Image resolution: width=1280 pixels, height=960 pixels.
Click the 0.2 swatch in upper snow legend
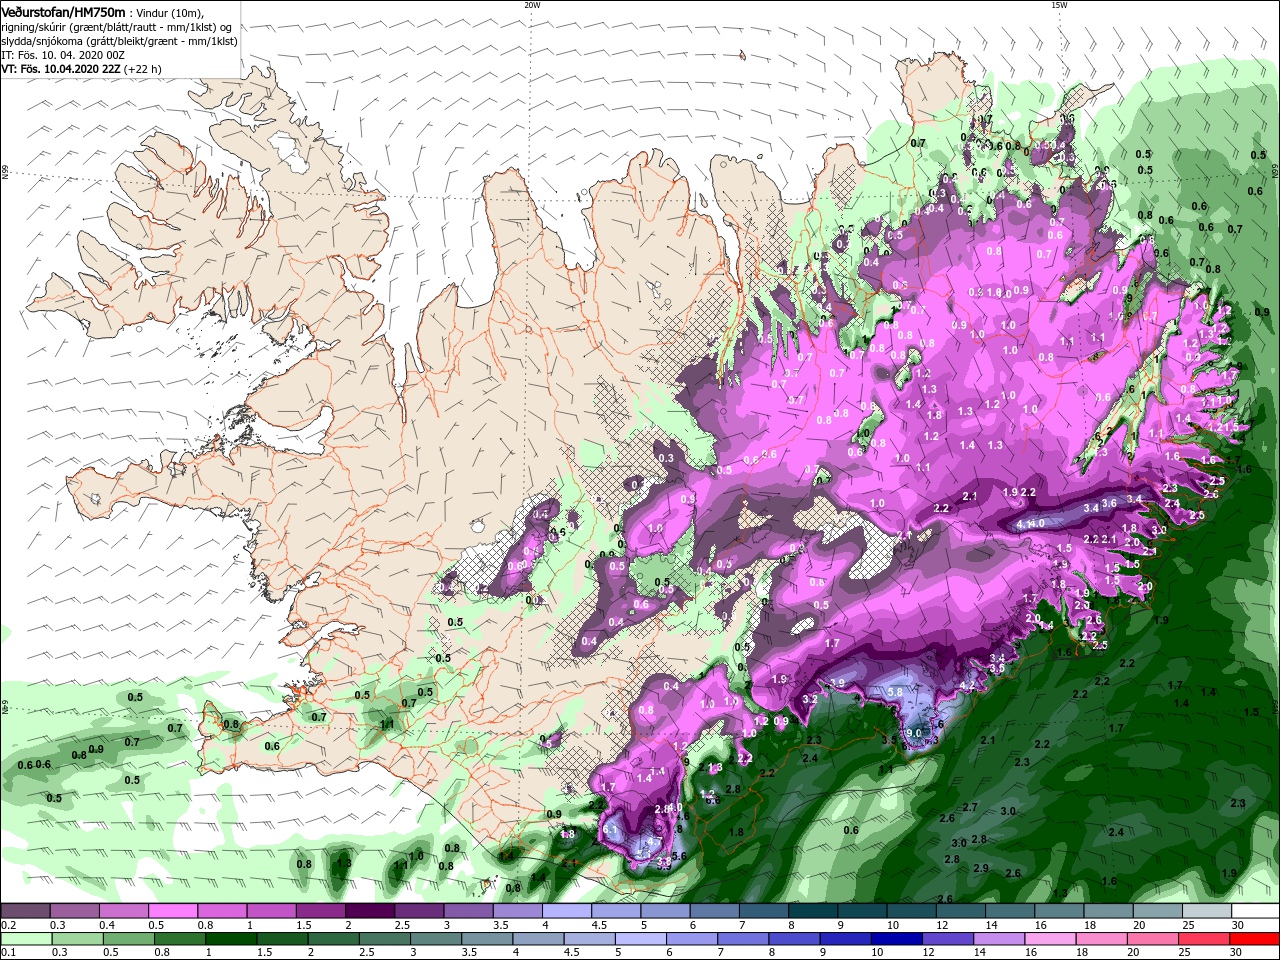25,911
